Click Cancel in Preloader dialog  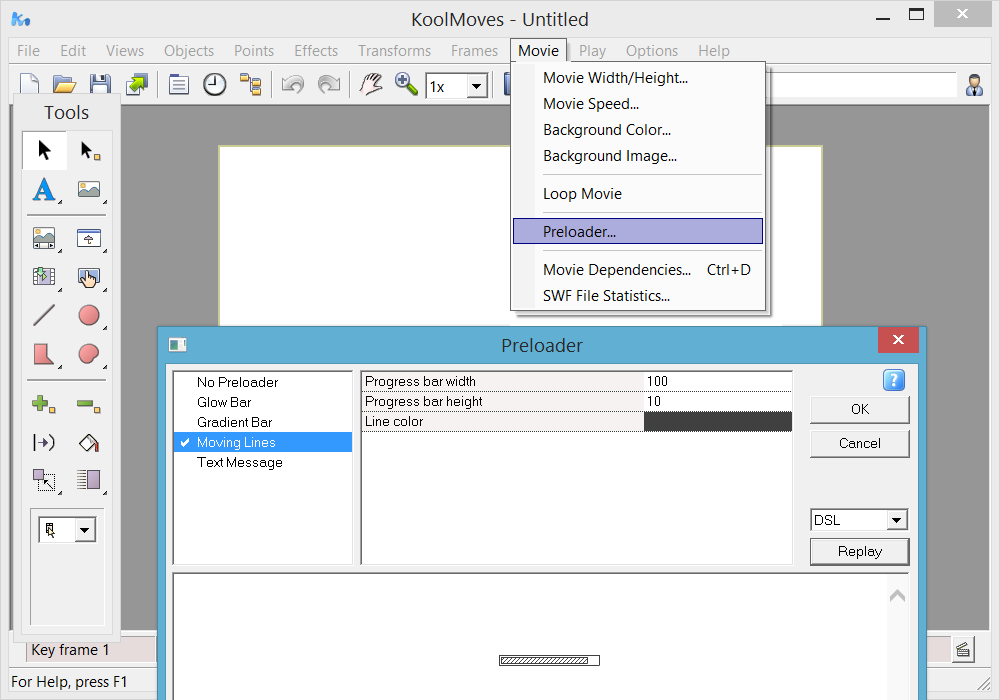click(x=860, y=444)
